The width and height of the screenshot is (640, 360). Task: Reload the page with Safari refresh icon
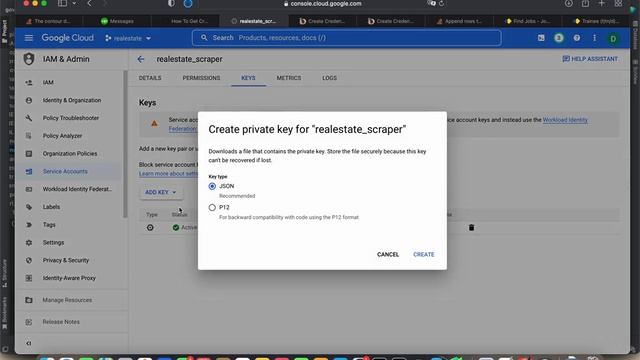click(x=441, y=4)
